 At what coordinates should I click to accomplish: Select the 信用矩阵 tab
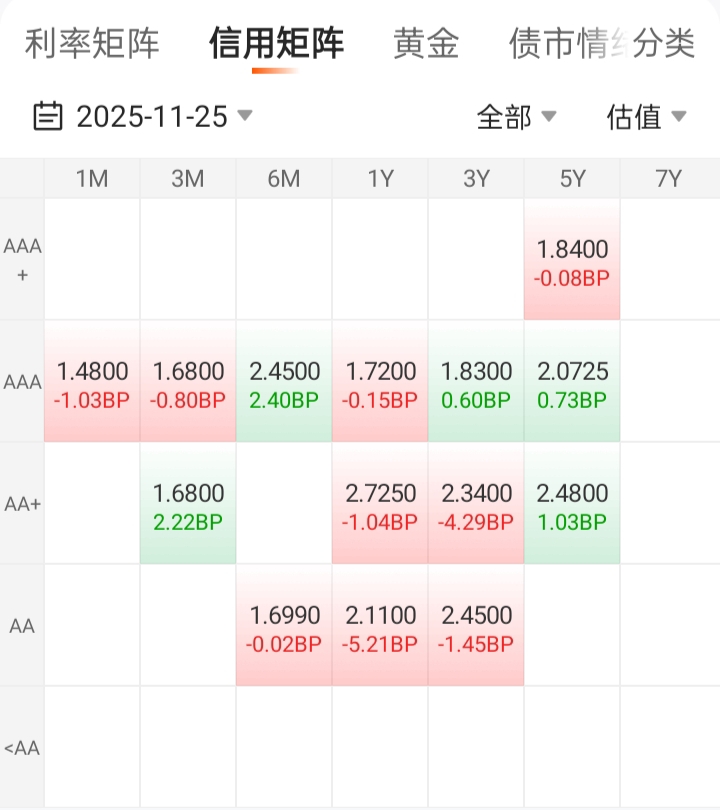coord(277,44)
